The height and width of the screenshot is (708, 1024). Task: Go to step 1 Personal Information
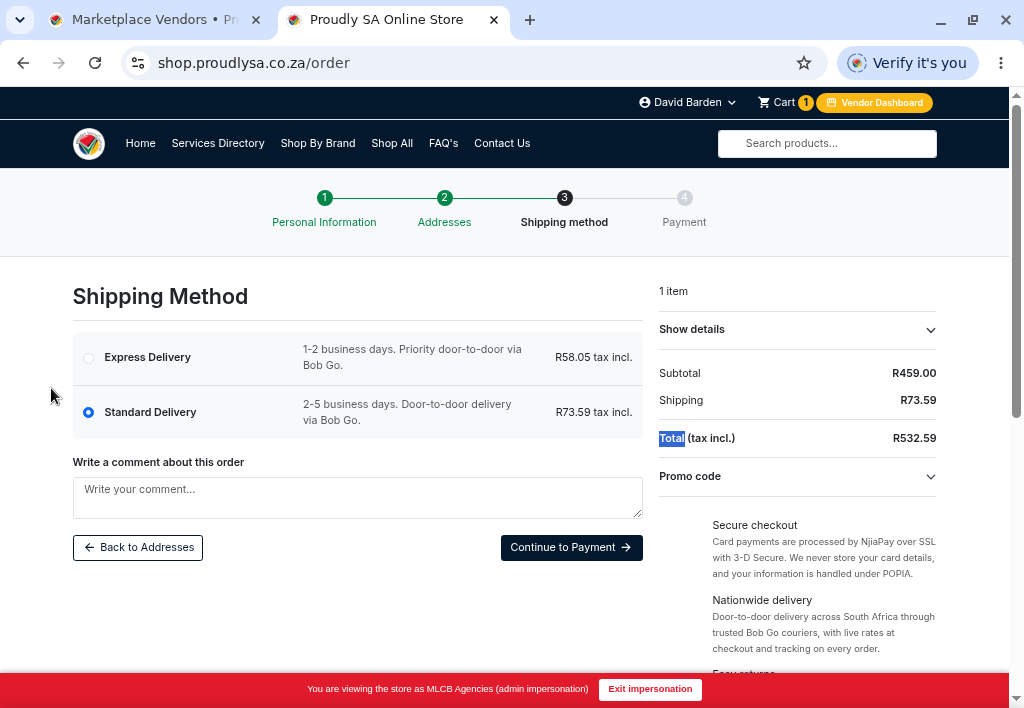pos(325,209)
